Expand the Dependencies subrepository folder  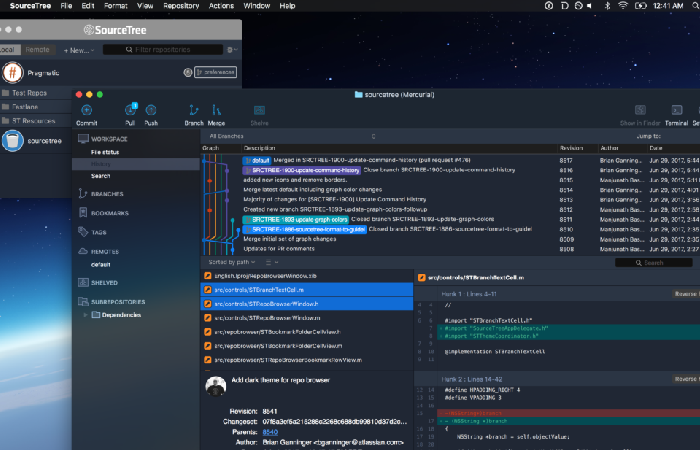(x=85, y=315)
